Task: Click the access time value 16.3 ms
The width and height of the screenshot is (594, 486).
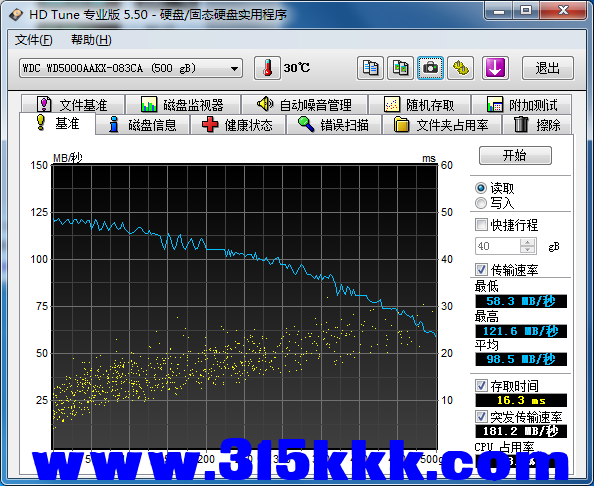Action: [521, 400]
